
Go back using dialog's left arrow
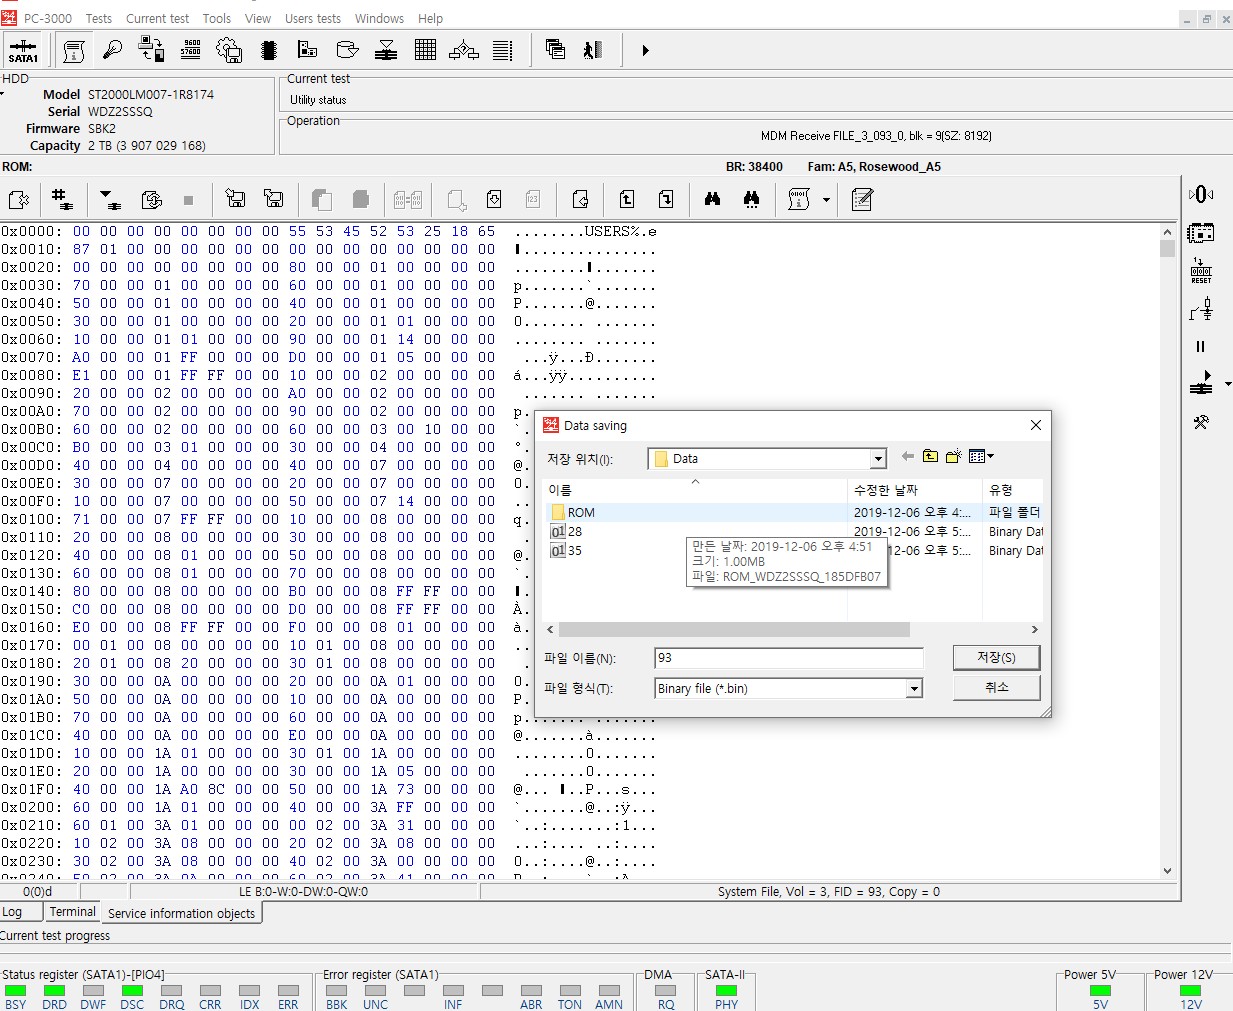(907, 456)
